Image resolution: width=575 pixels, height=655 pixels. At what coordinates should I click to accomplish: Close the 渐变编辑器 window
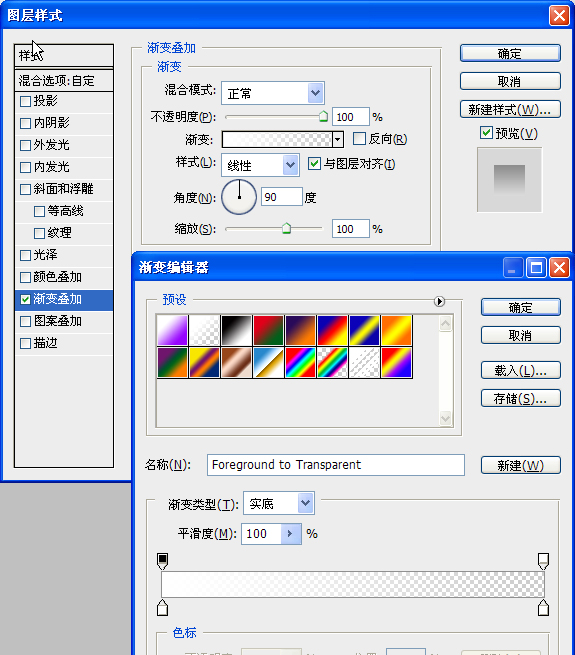click(x=560, y=267)
